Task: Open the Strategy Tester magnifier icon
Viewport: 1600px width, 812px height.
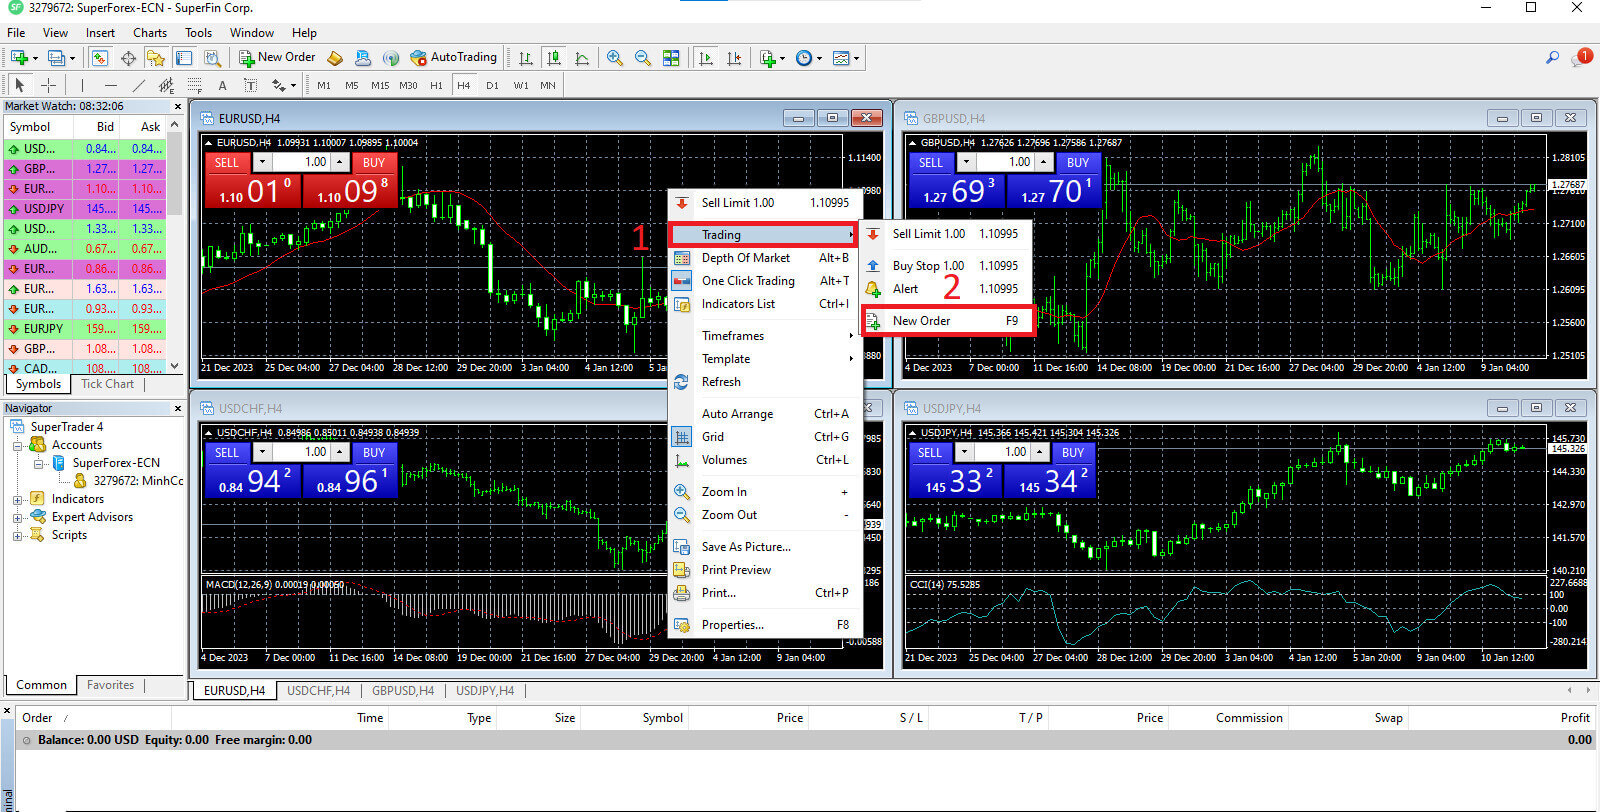Action: pyautogui.click(x=212, y=58)
